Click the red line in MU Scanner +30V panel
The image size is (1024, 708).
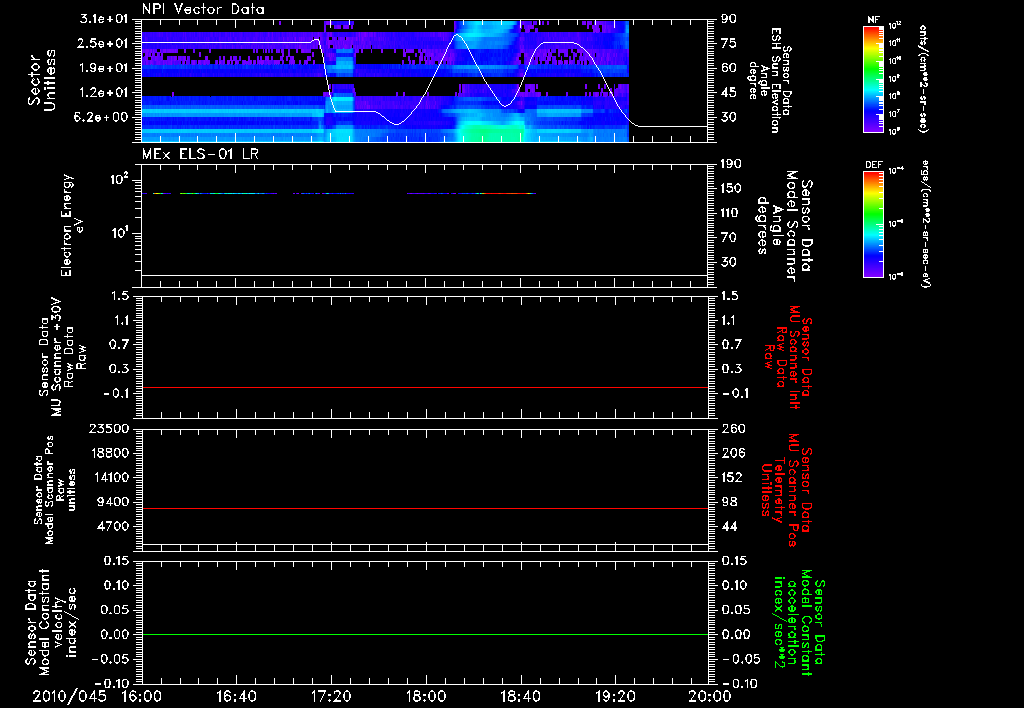(425, 387)
